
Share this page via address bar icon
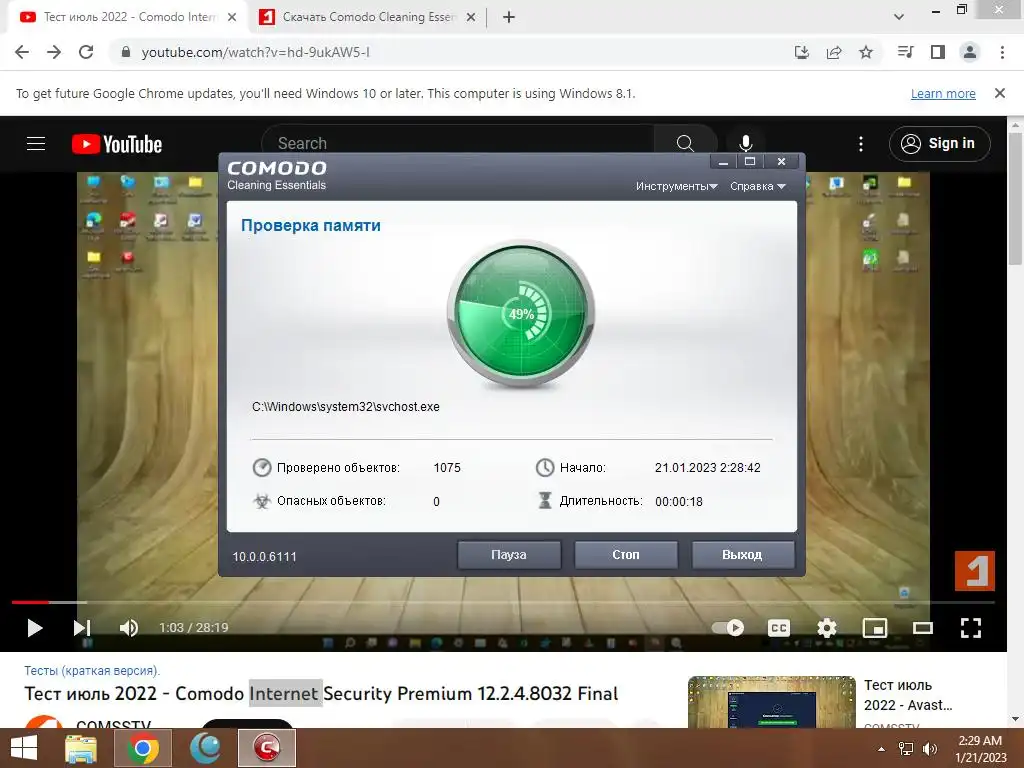[x=833, y=52]
